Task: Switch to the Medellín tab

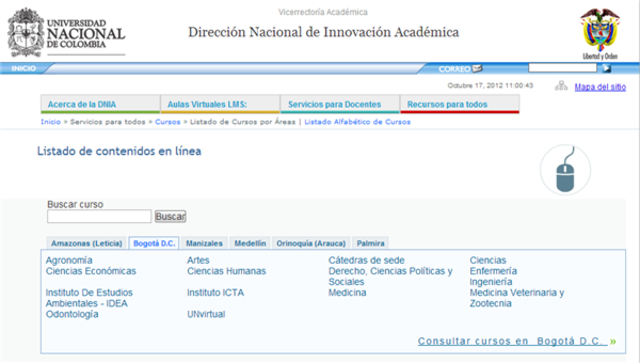Action: (250, 243)
